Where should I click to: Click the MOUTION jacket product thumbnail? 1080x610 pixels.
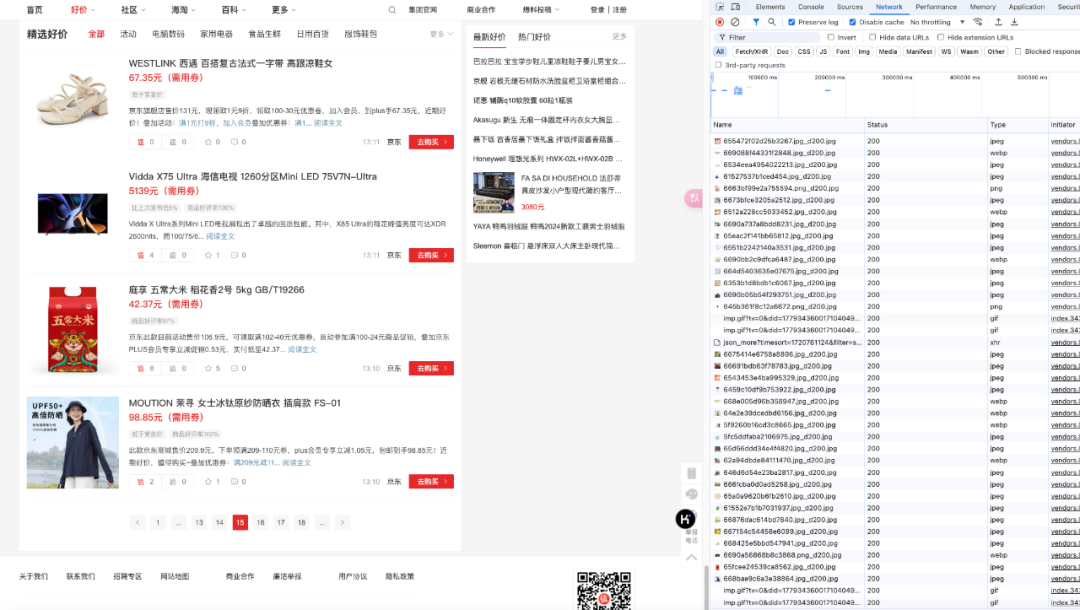(x=72, y=443)
